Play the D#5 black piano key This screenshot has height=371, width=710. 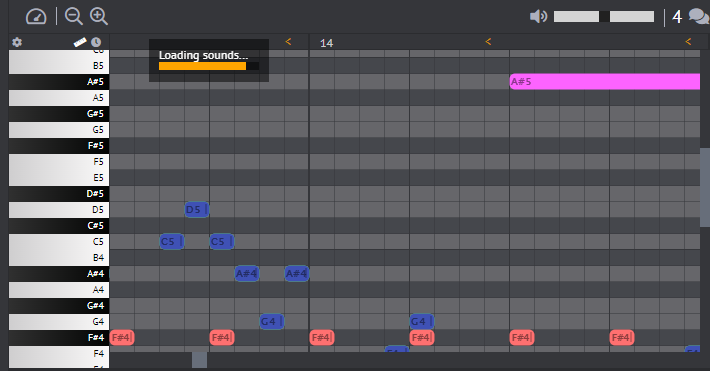click(59, 194)
